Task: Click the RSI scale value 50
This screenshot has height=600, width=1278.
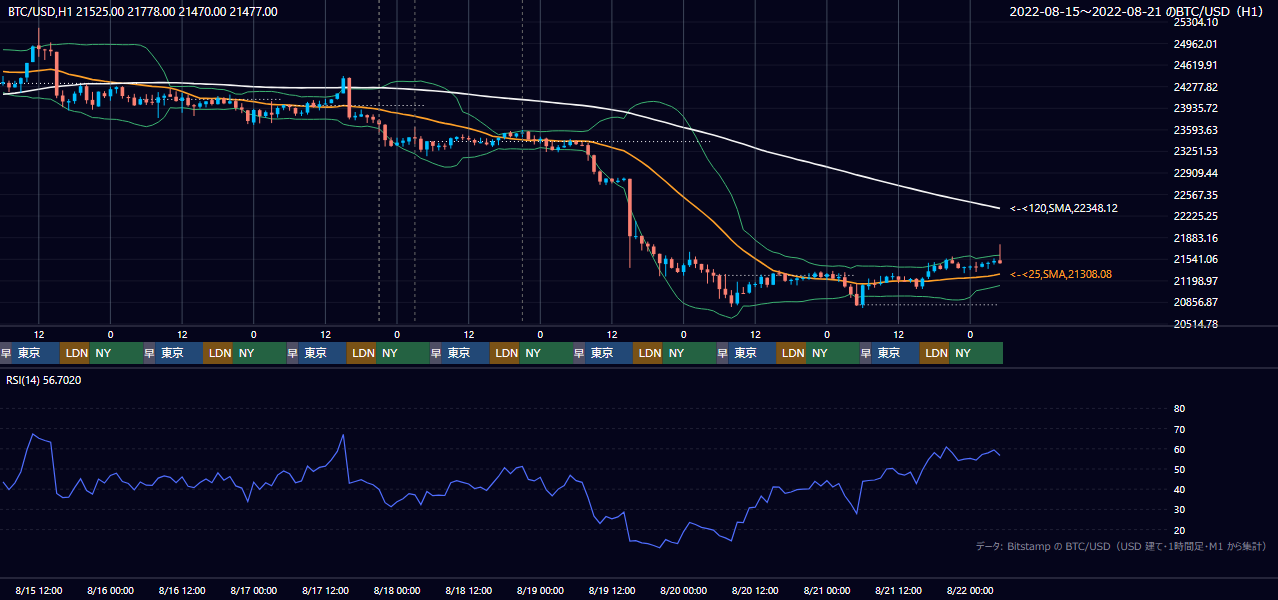Action: (1179, 469)
